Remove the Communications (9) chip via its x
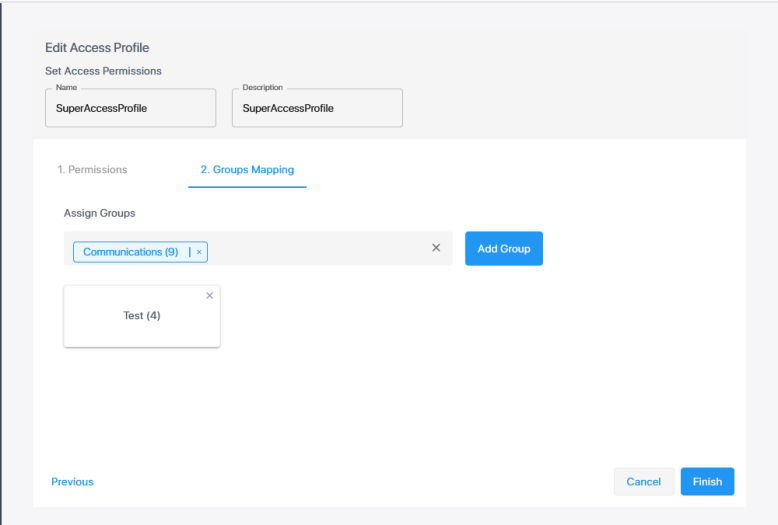Image resolution: width=778 pixels, height=525 pixels. 199,252
